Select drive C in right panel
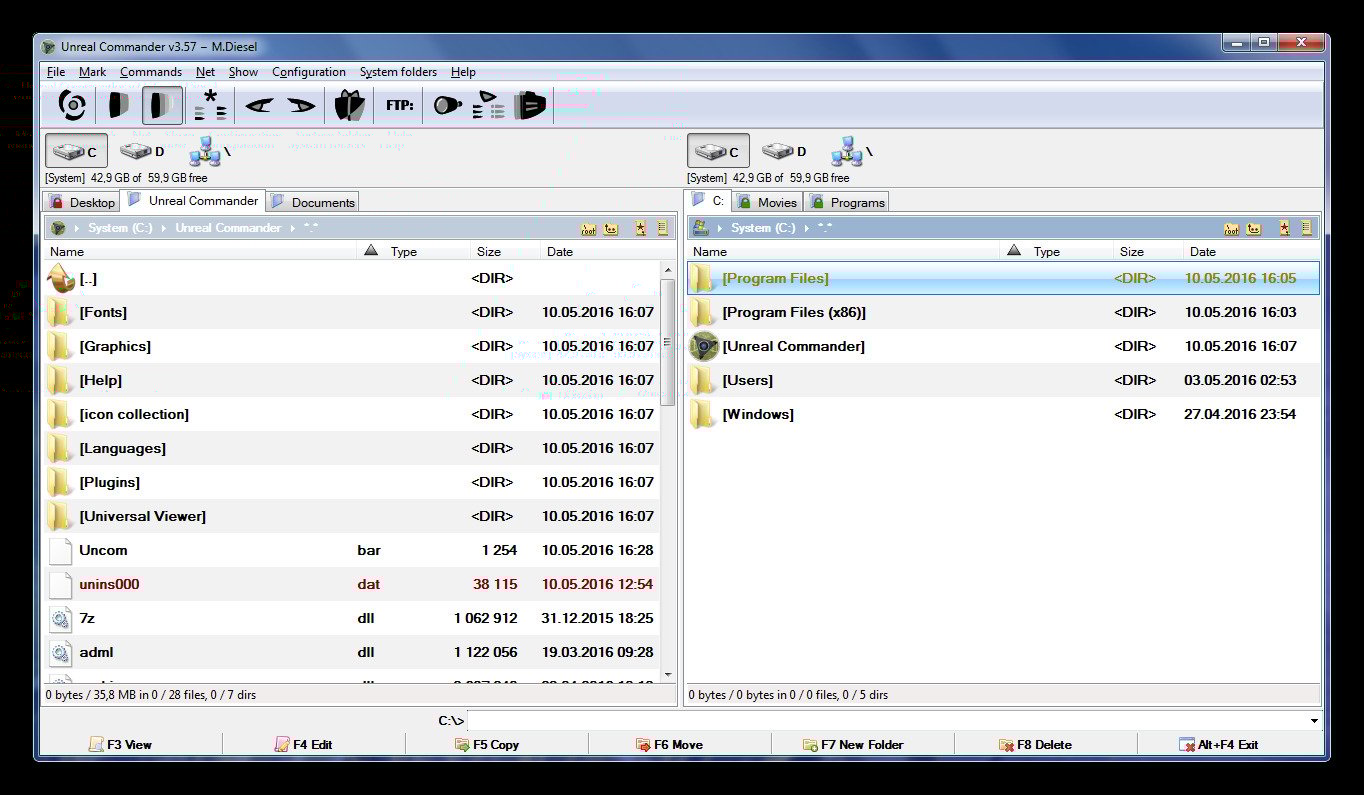Screen dimensions: 1364x795 [718, 151]
